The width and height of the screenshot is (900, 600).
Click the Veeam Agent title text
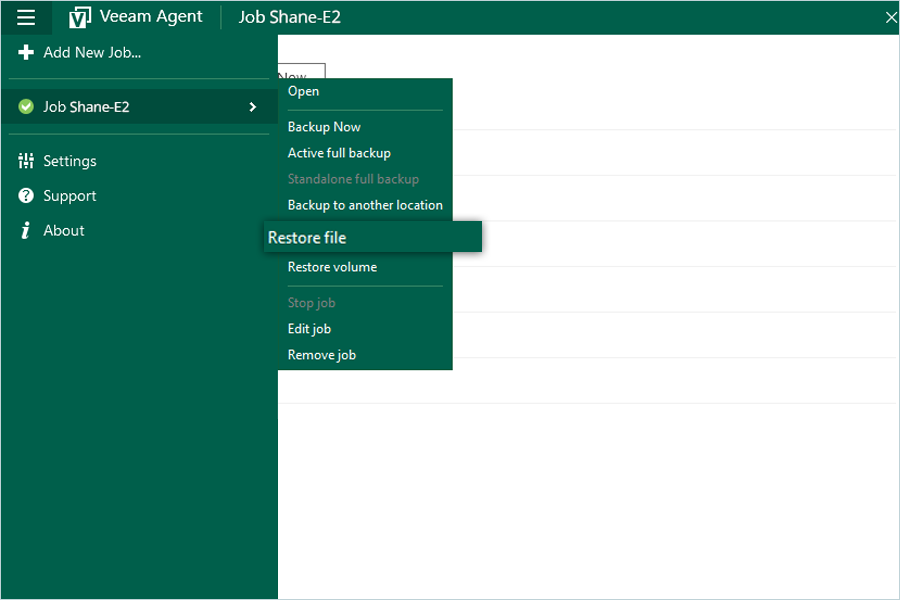click(x=151, y=17)
